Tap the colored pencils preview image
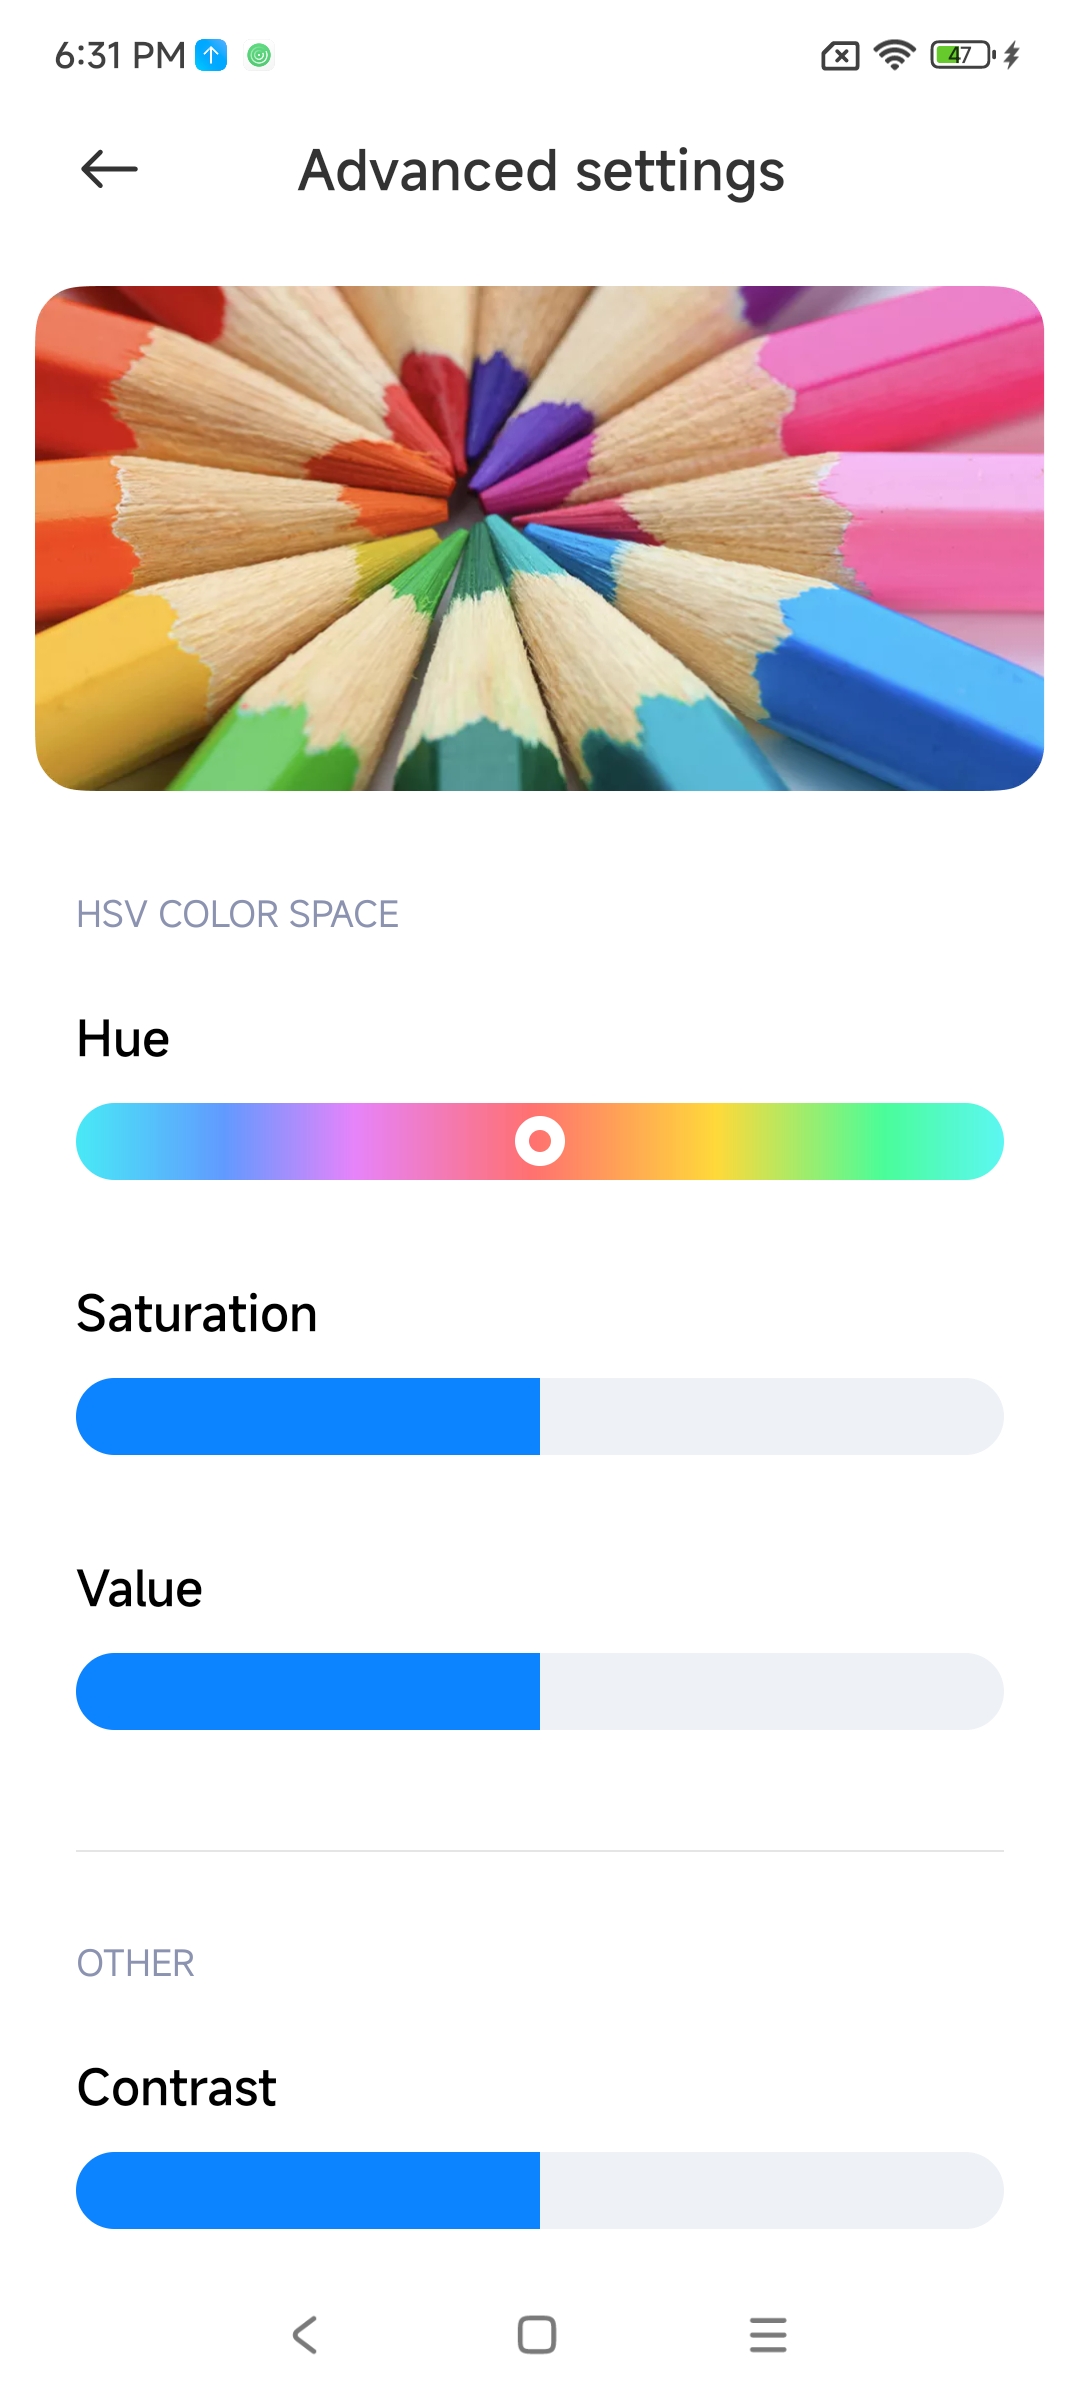This screenshot has height=2400, width=1080. tap(540, 538)
